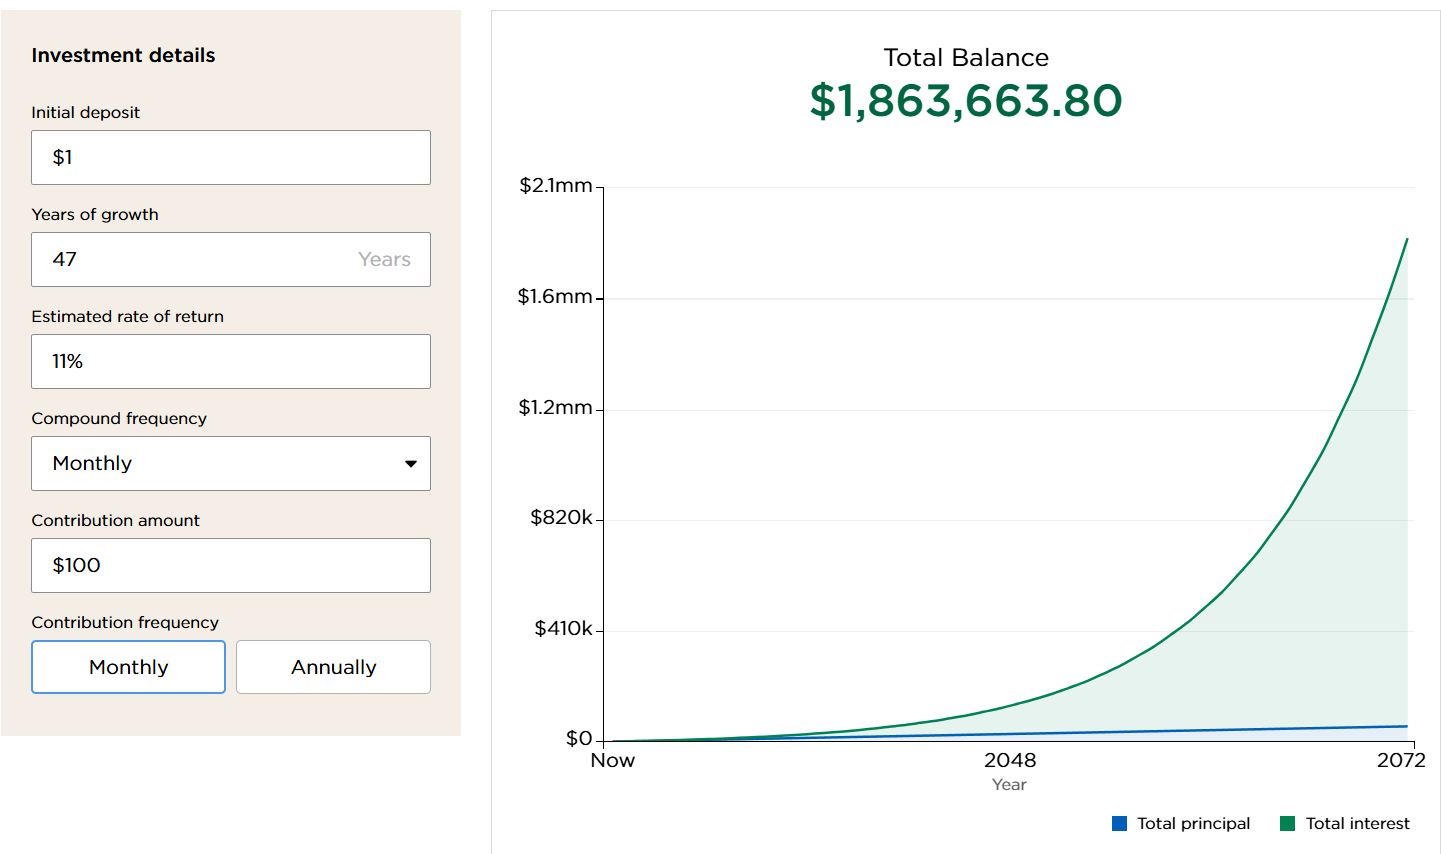Click the Total interest legend label
1441x854 pixels.
pos(1357,823)
